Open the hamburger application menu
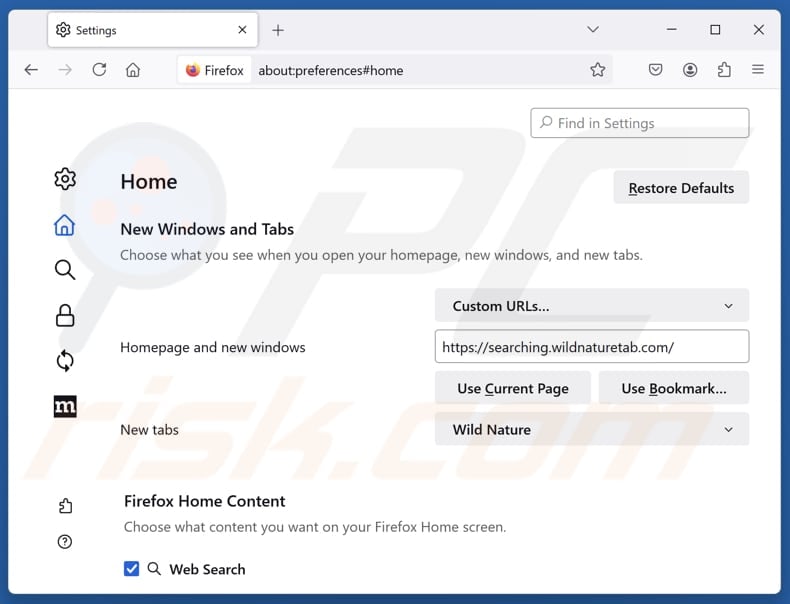Screen dimensions: 790x604 point(758,70)
